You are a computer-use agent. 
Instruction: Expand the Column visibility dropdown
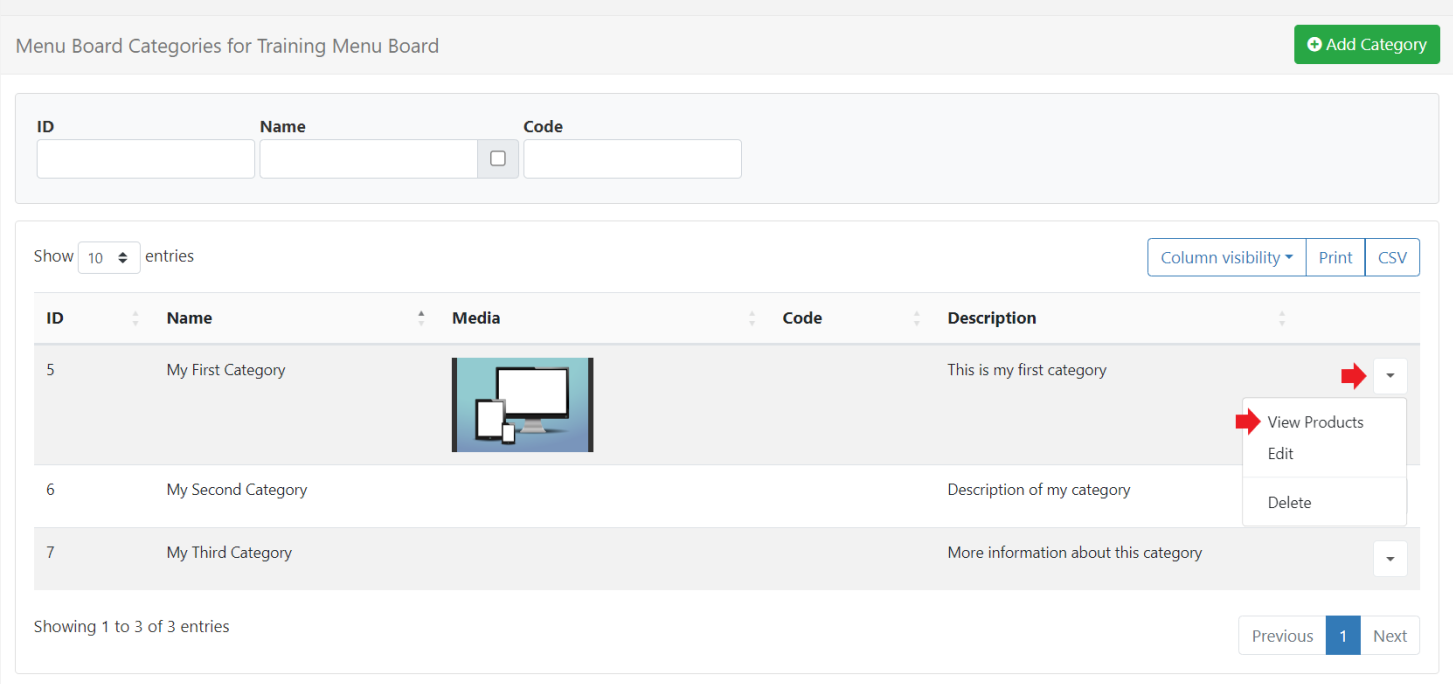[x=1226, y=258]
